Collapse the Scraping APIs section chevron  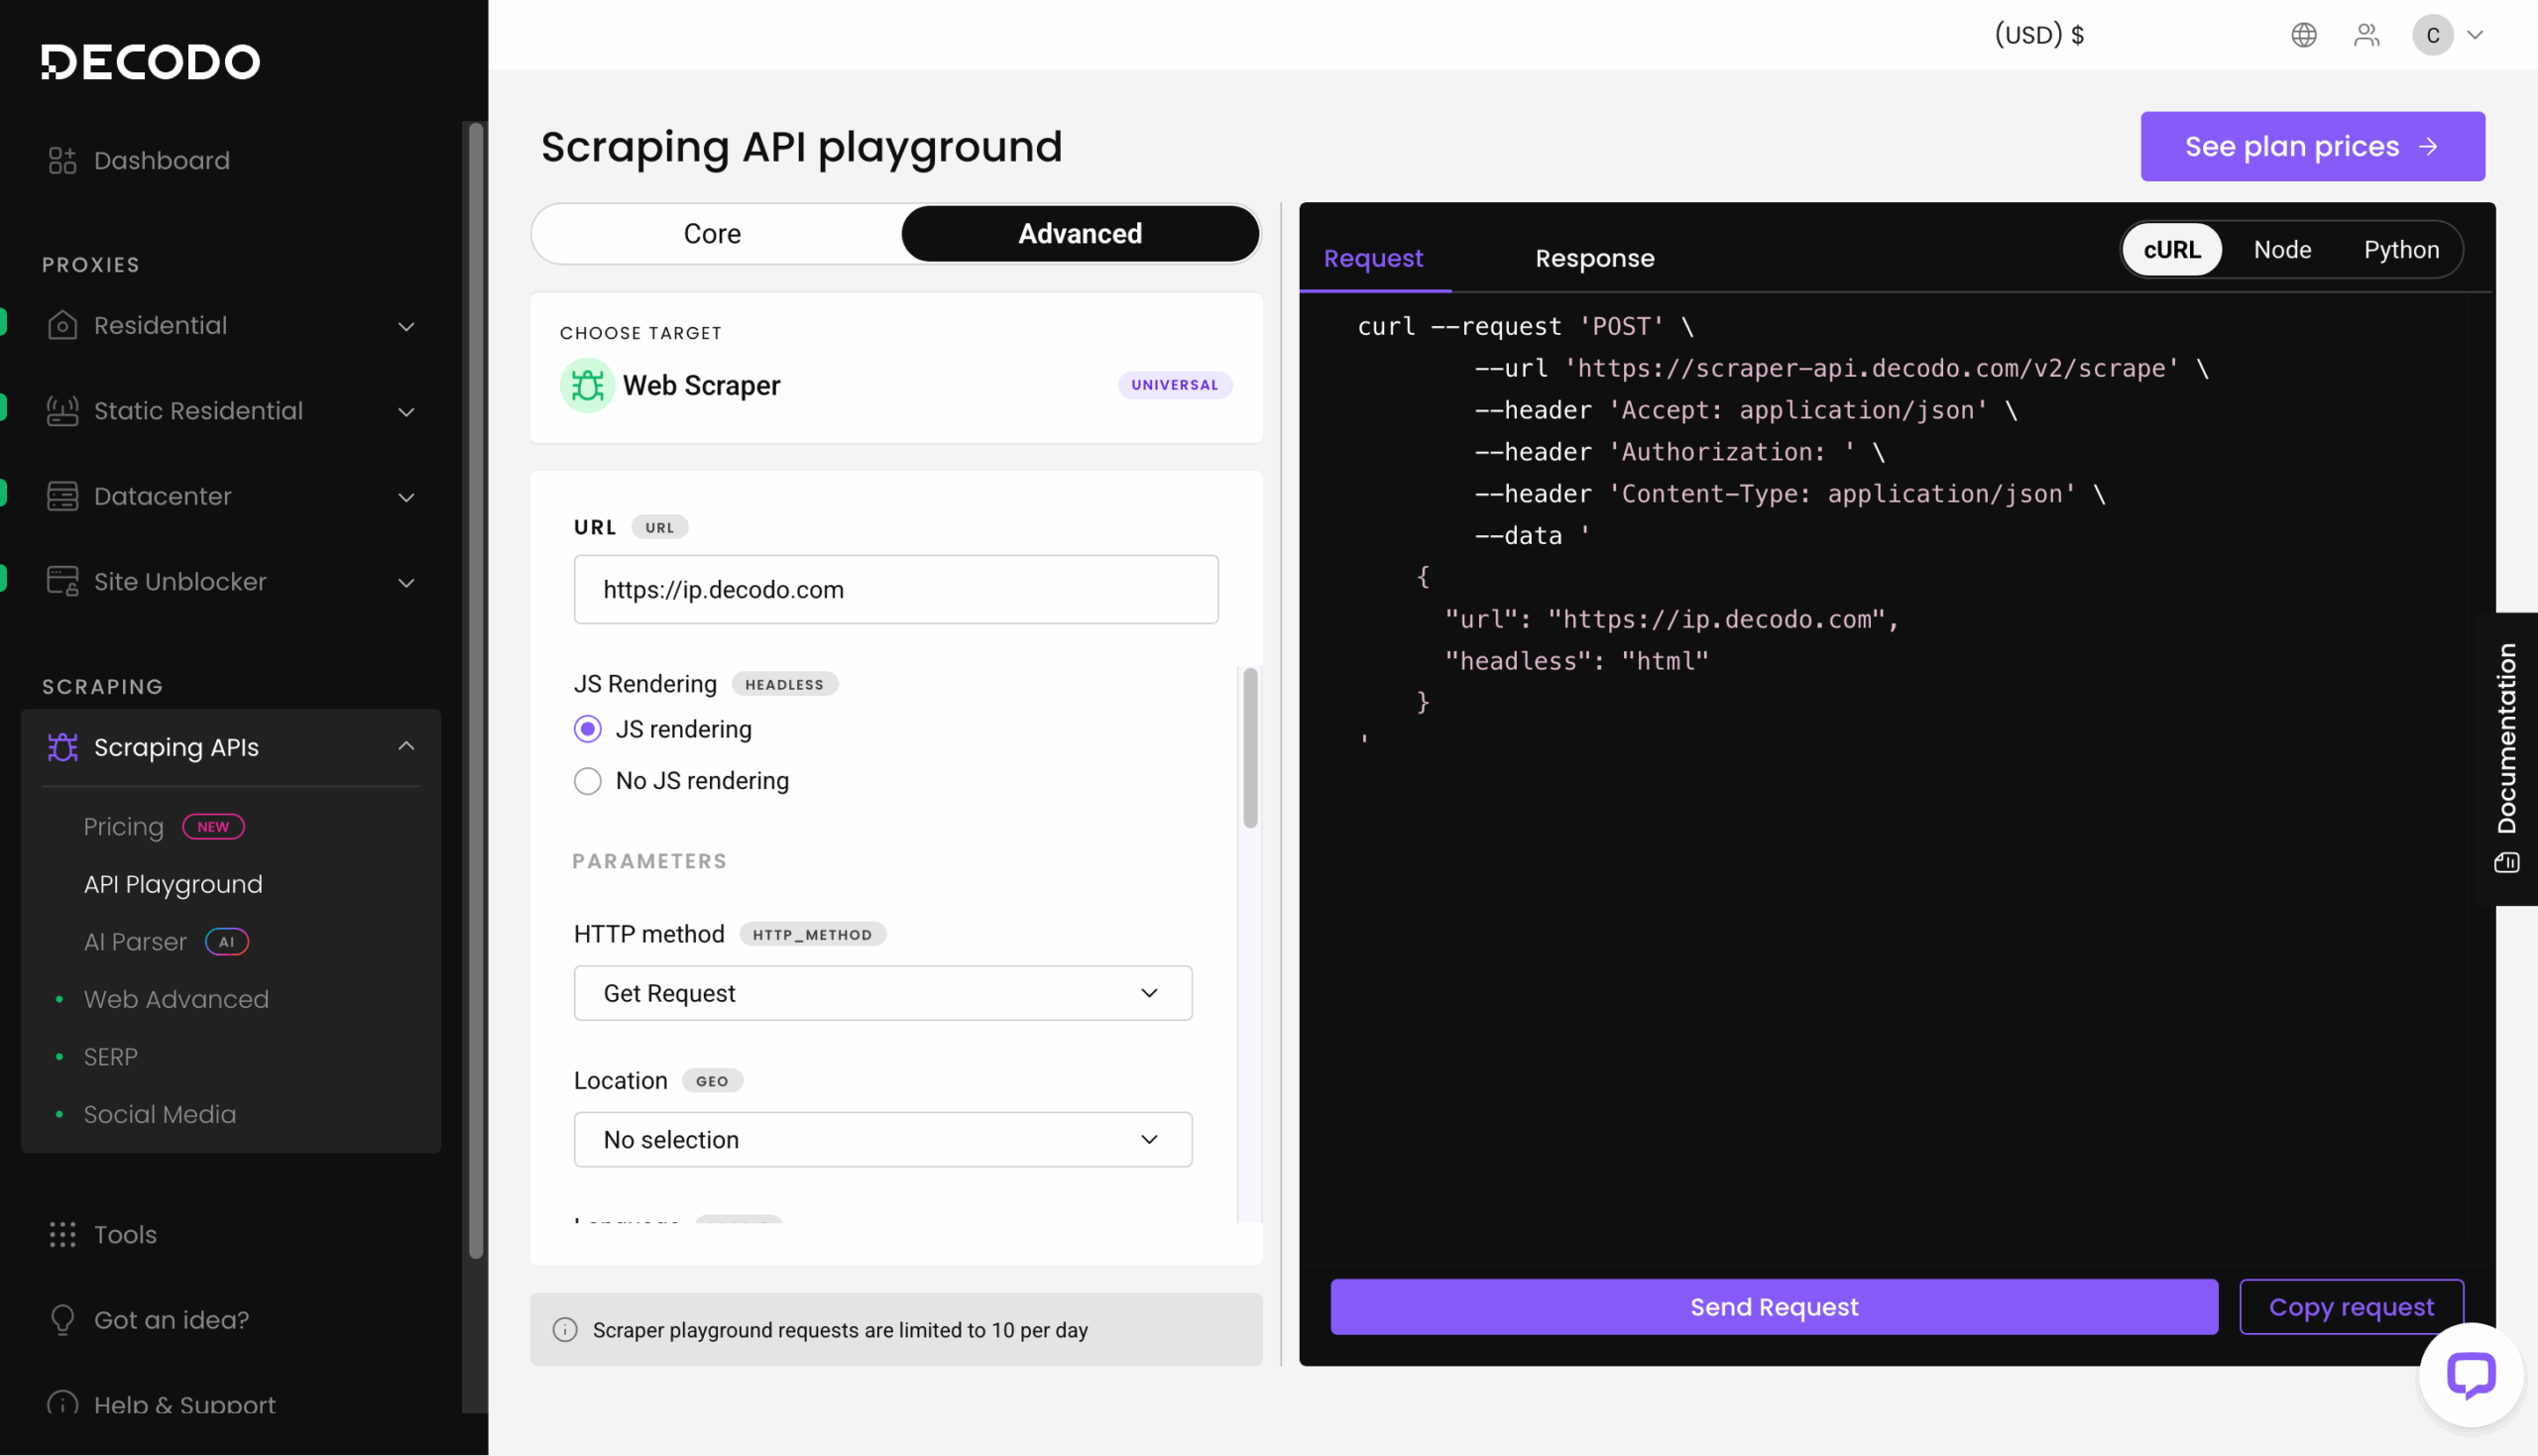(406, 747)
